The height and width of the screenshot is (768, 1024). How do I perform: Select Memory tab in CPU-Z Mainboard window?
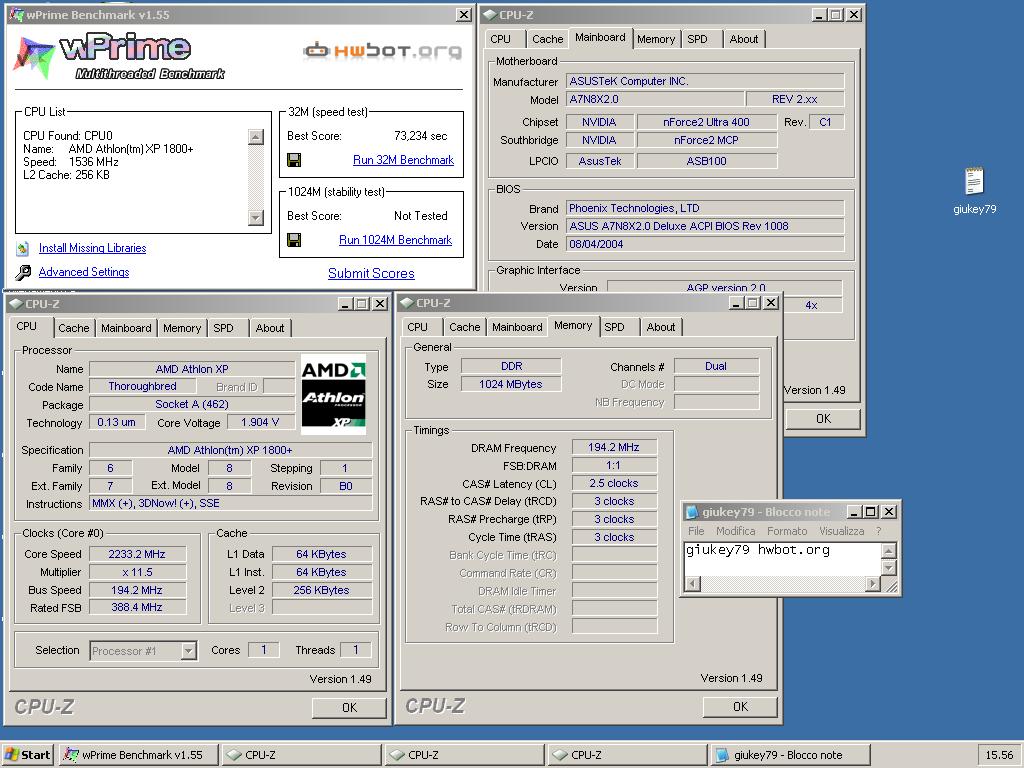(656, 39)
